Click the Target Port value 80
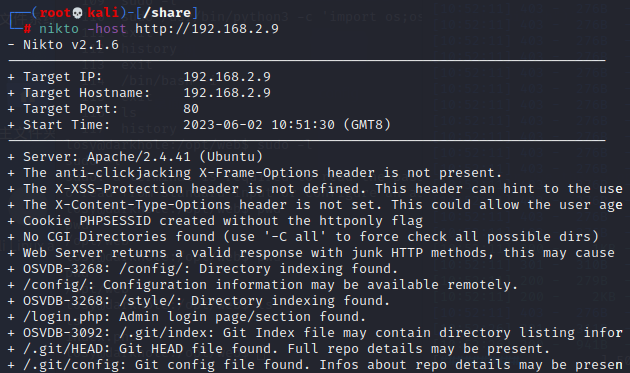 tap(191, 109)
